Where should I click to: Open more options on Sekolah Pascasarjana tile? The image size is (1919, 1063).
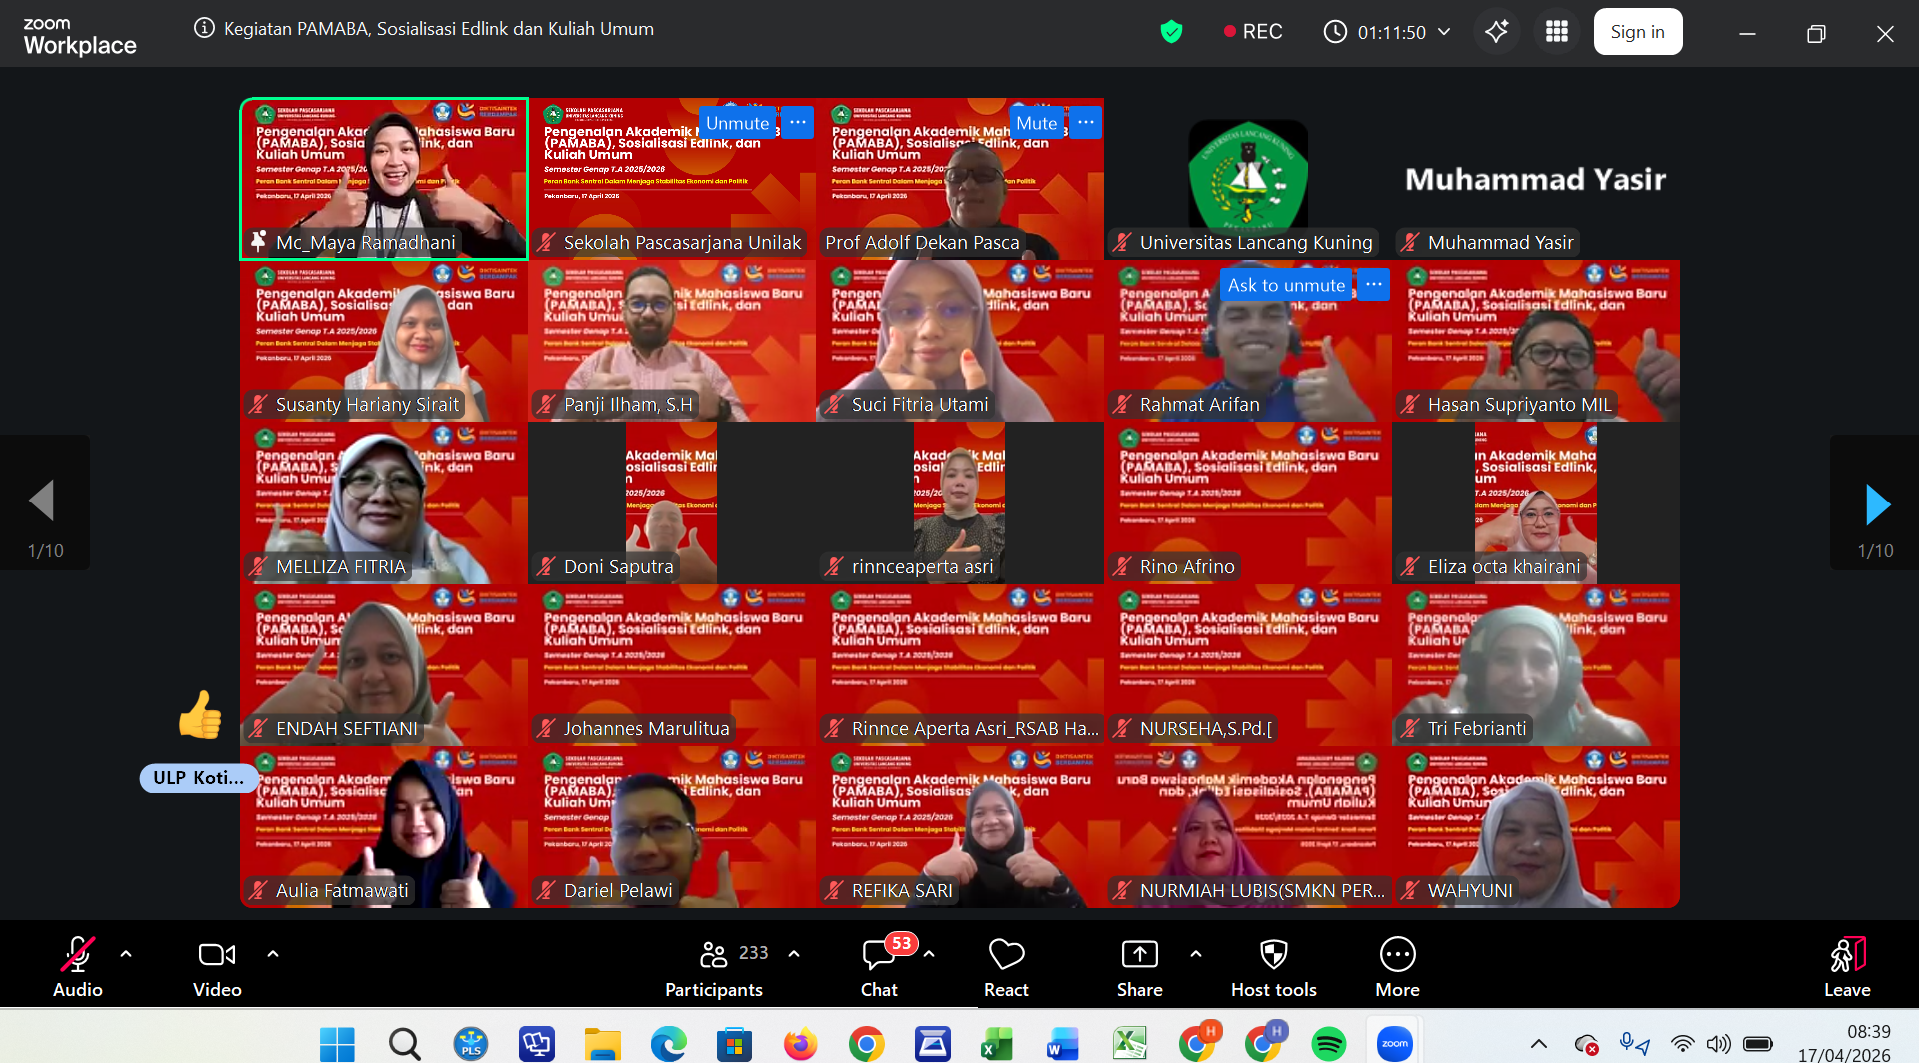click(x=797, y=123)
